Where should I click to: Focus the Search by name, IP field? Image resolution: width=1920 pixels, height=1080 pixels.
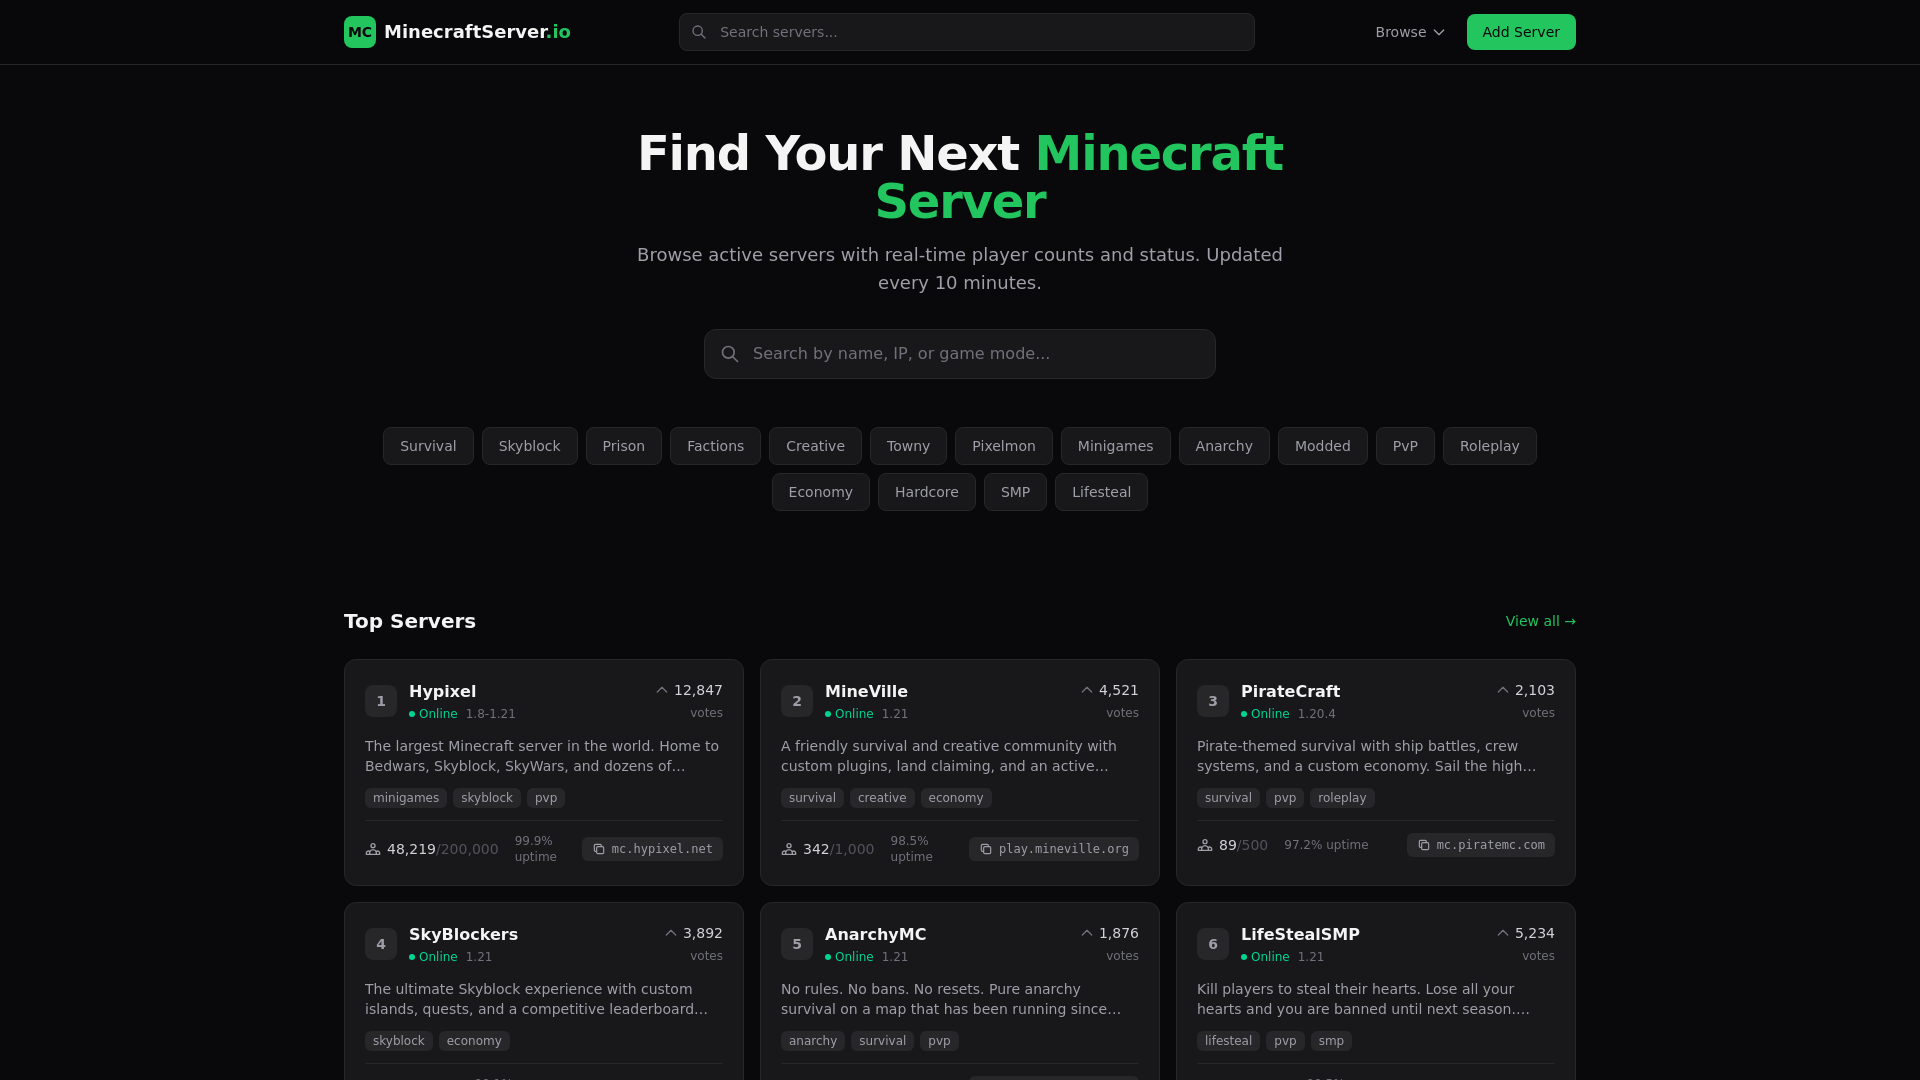pos(960,354)
